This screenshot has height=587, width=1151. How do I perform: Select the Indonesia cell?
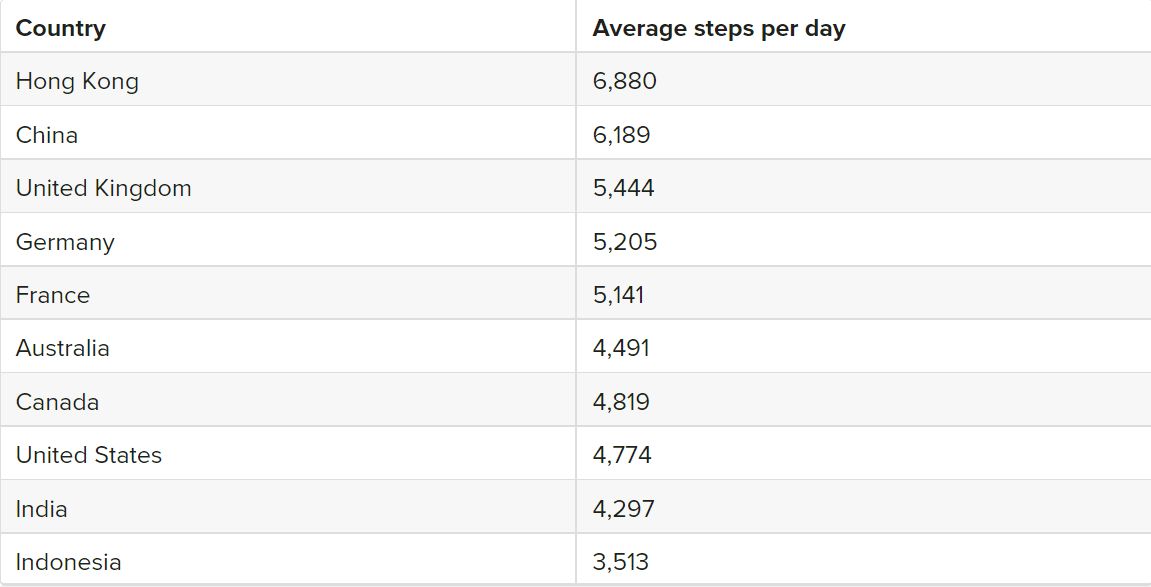pos(69,562)
